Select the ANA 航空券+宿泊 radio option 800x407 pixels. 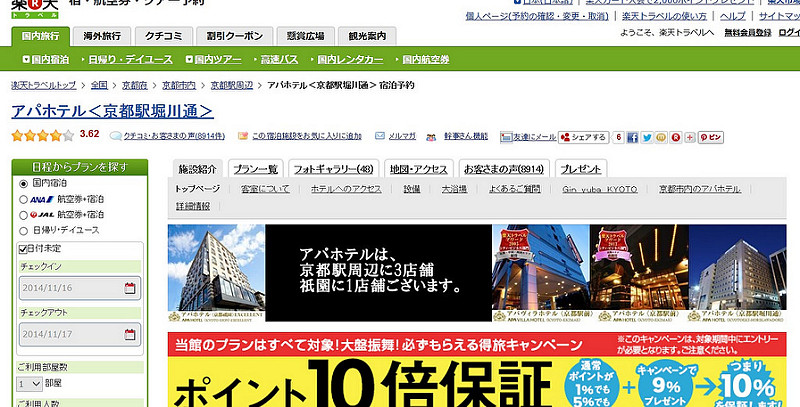point(23,199)
